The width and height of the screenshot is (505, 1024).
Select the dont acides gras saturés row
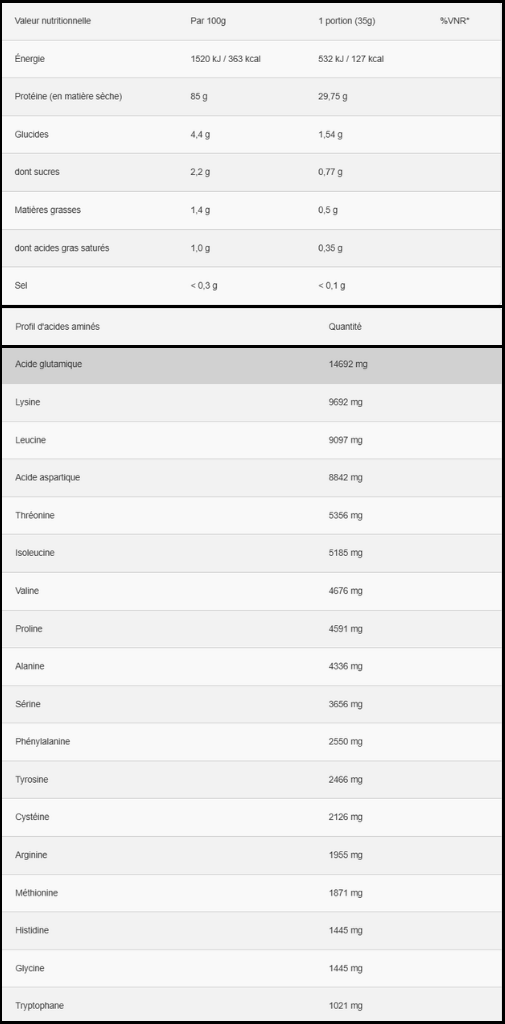coord(252,248)
